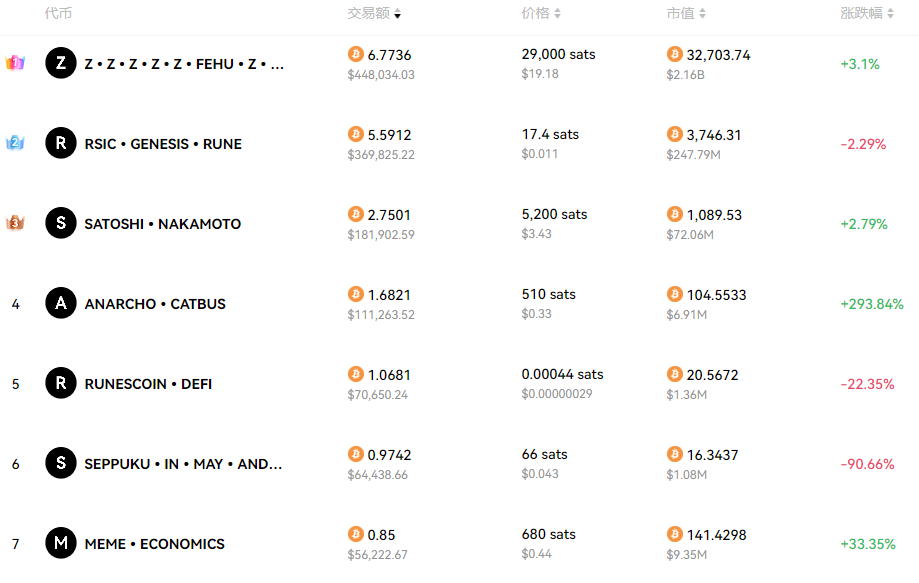The image size is (919, 583).
Task: Sort by 价格 column arrow
Action: point(557,13)
